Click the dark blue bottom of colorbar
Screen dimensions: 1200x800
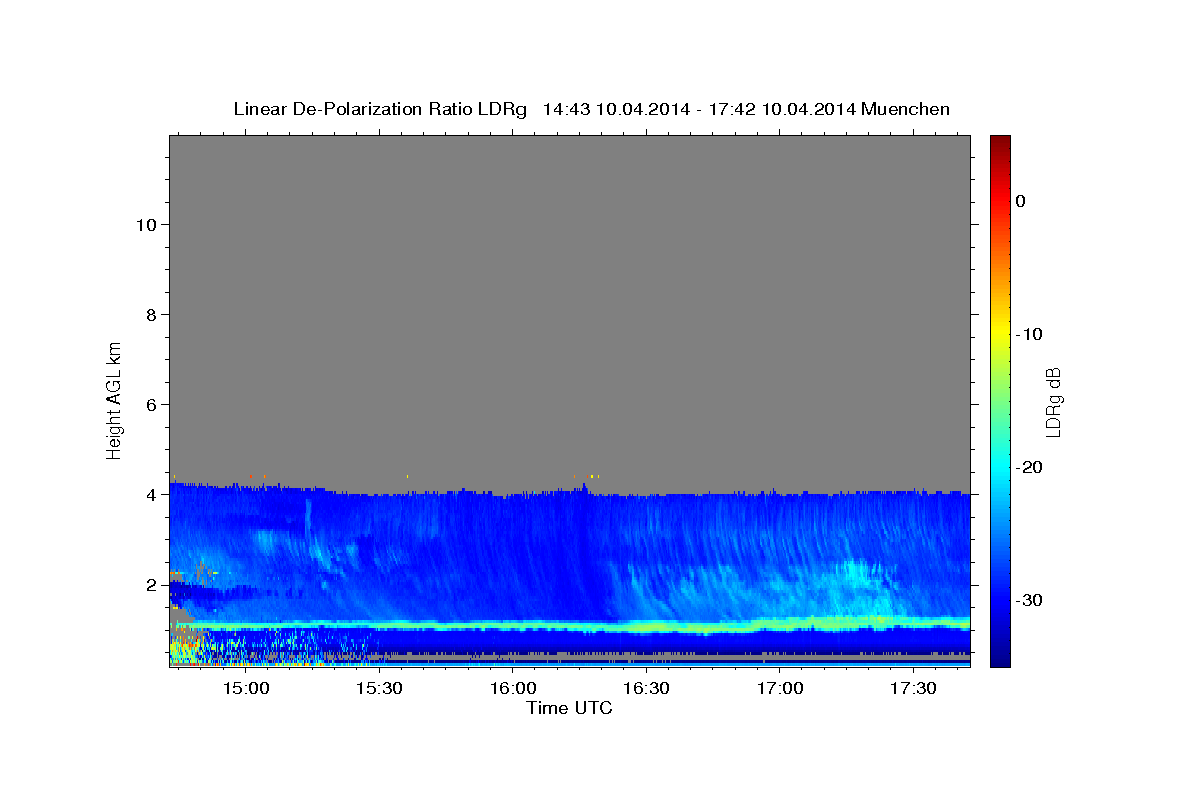1000,655
